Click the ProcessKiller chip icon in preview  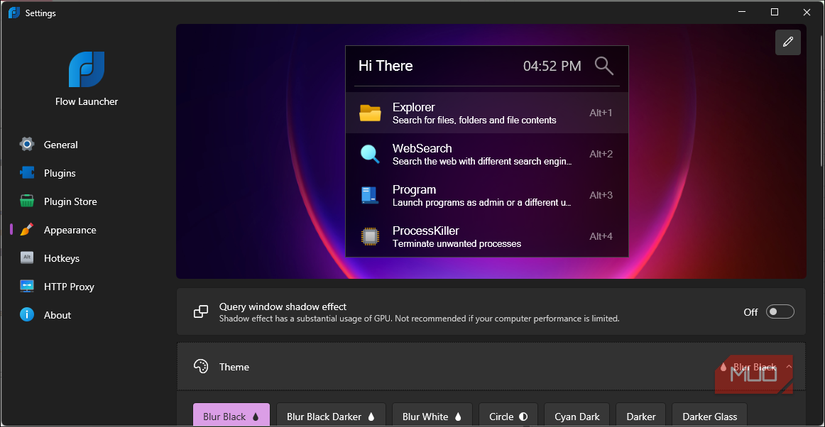370,237
